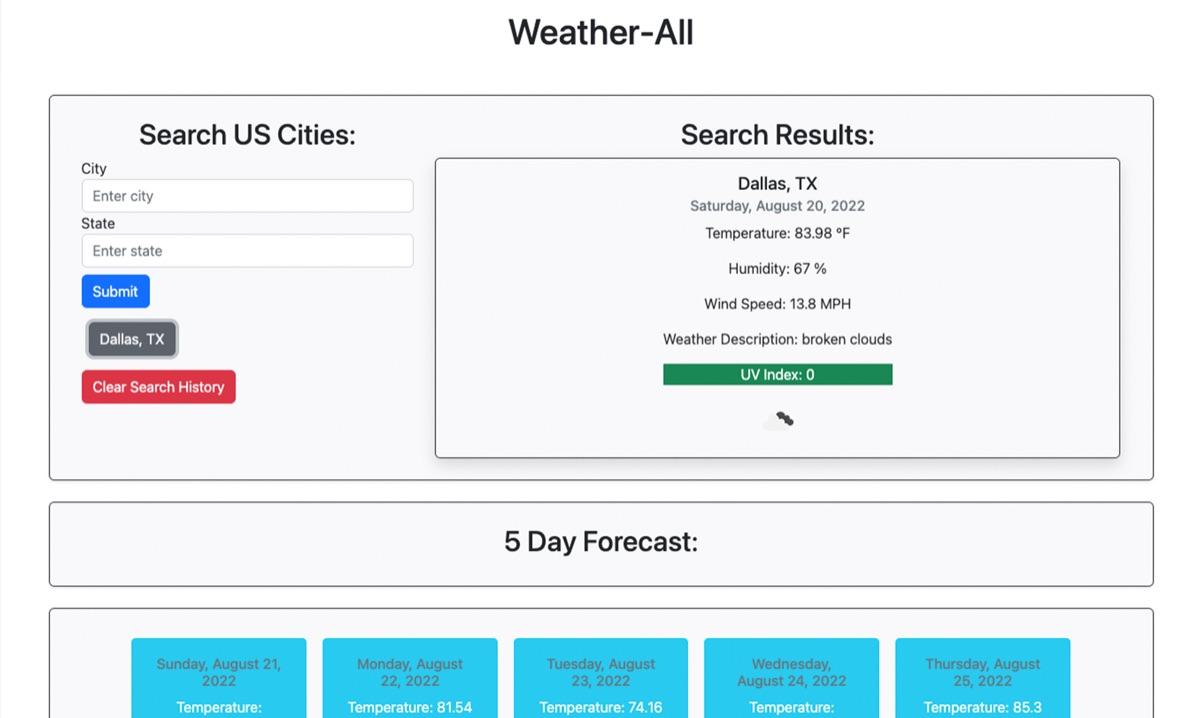Viewport: 1200px width, 718px height.
Task: Click the Search Results heading
Action: (778, 134)
